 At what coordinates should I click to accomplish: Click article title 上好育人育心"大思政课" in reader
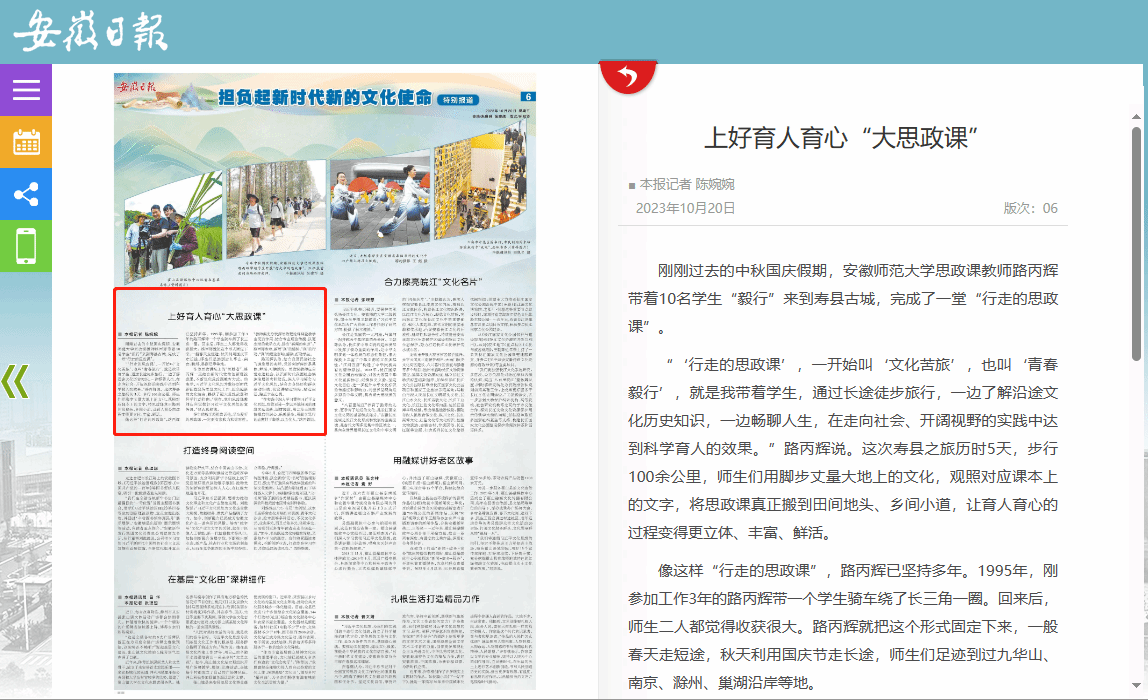841,138
